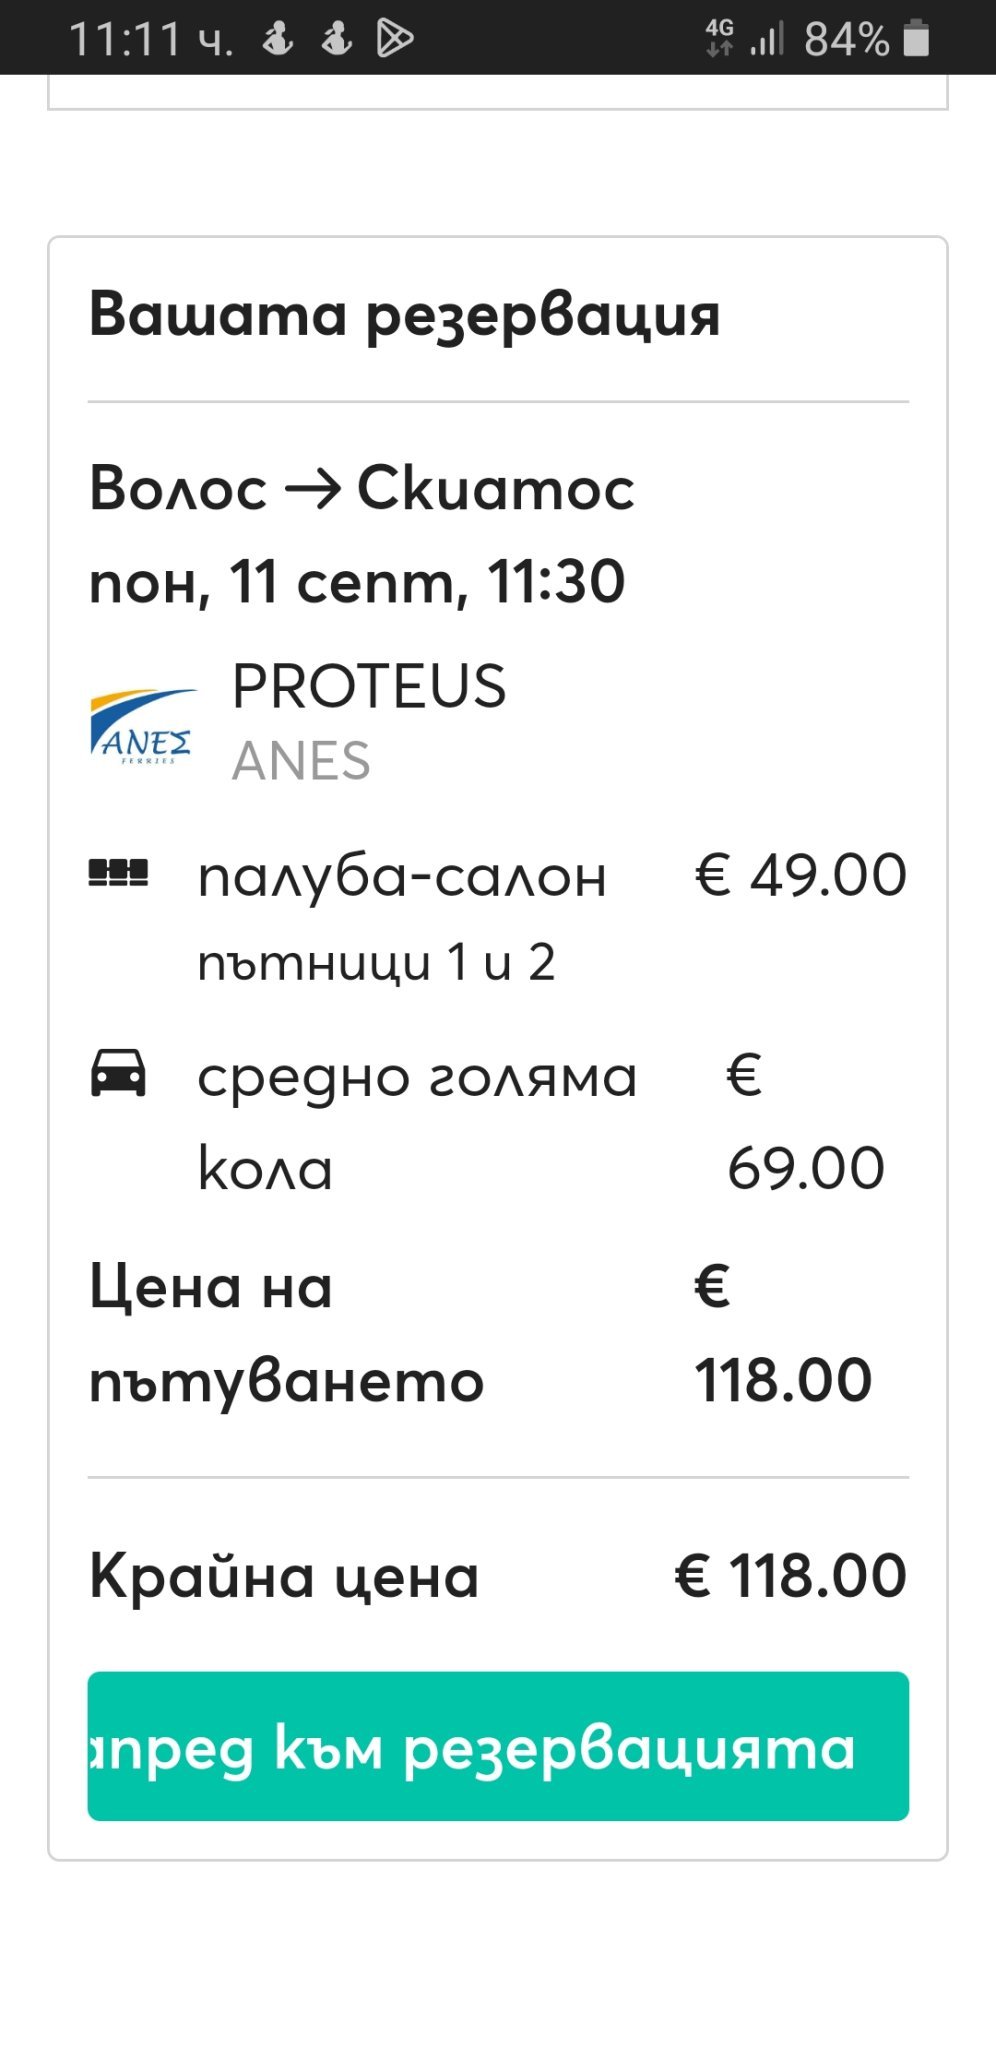Tap the battery icon in status bar
Screen dimensions: 996x2048
point(916,39)
